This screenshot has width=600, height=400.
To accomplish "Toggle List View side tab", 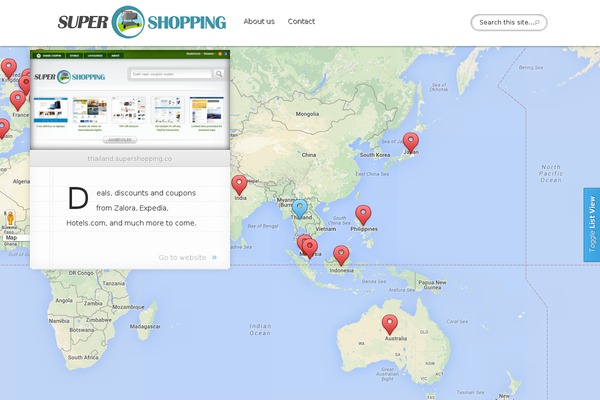I will click(x=592, y=225).
